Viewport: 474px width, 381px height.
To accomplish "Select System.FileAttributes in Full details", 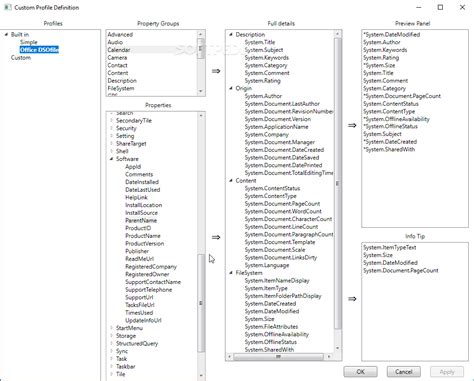I will [x=271, y=327].
